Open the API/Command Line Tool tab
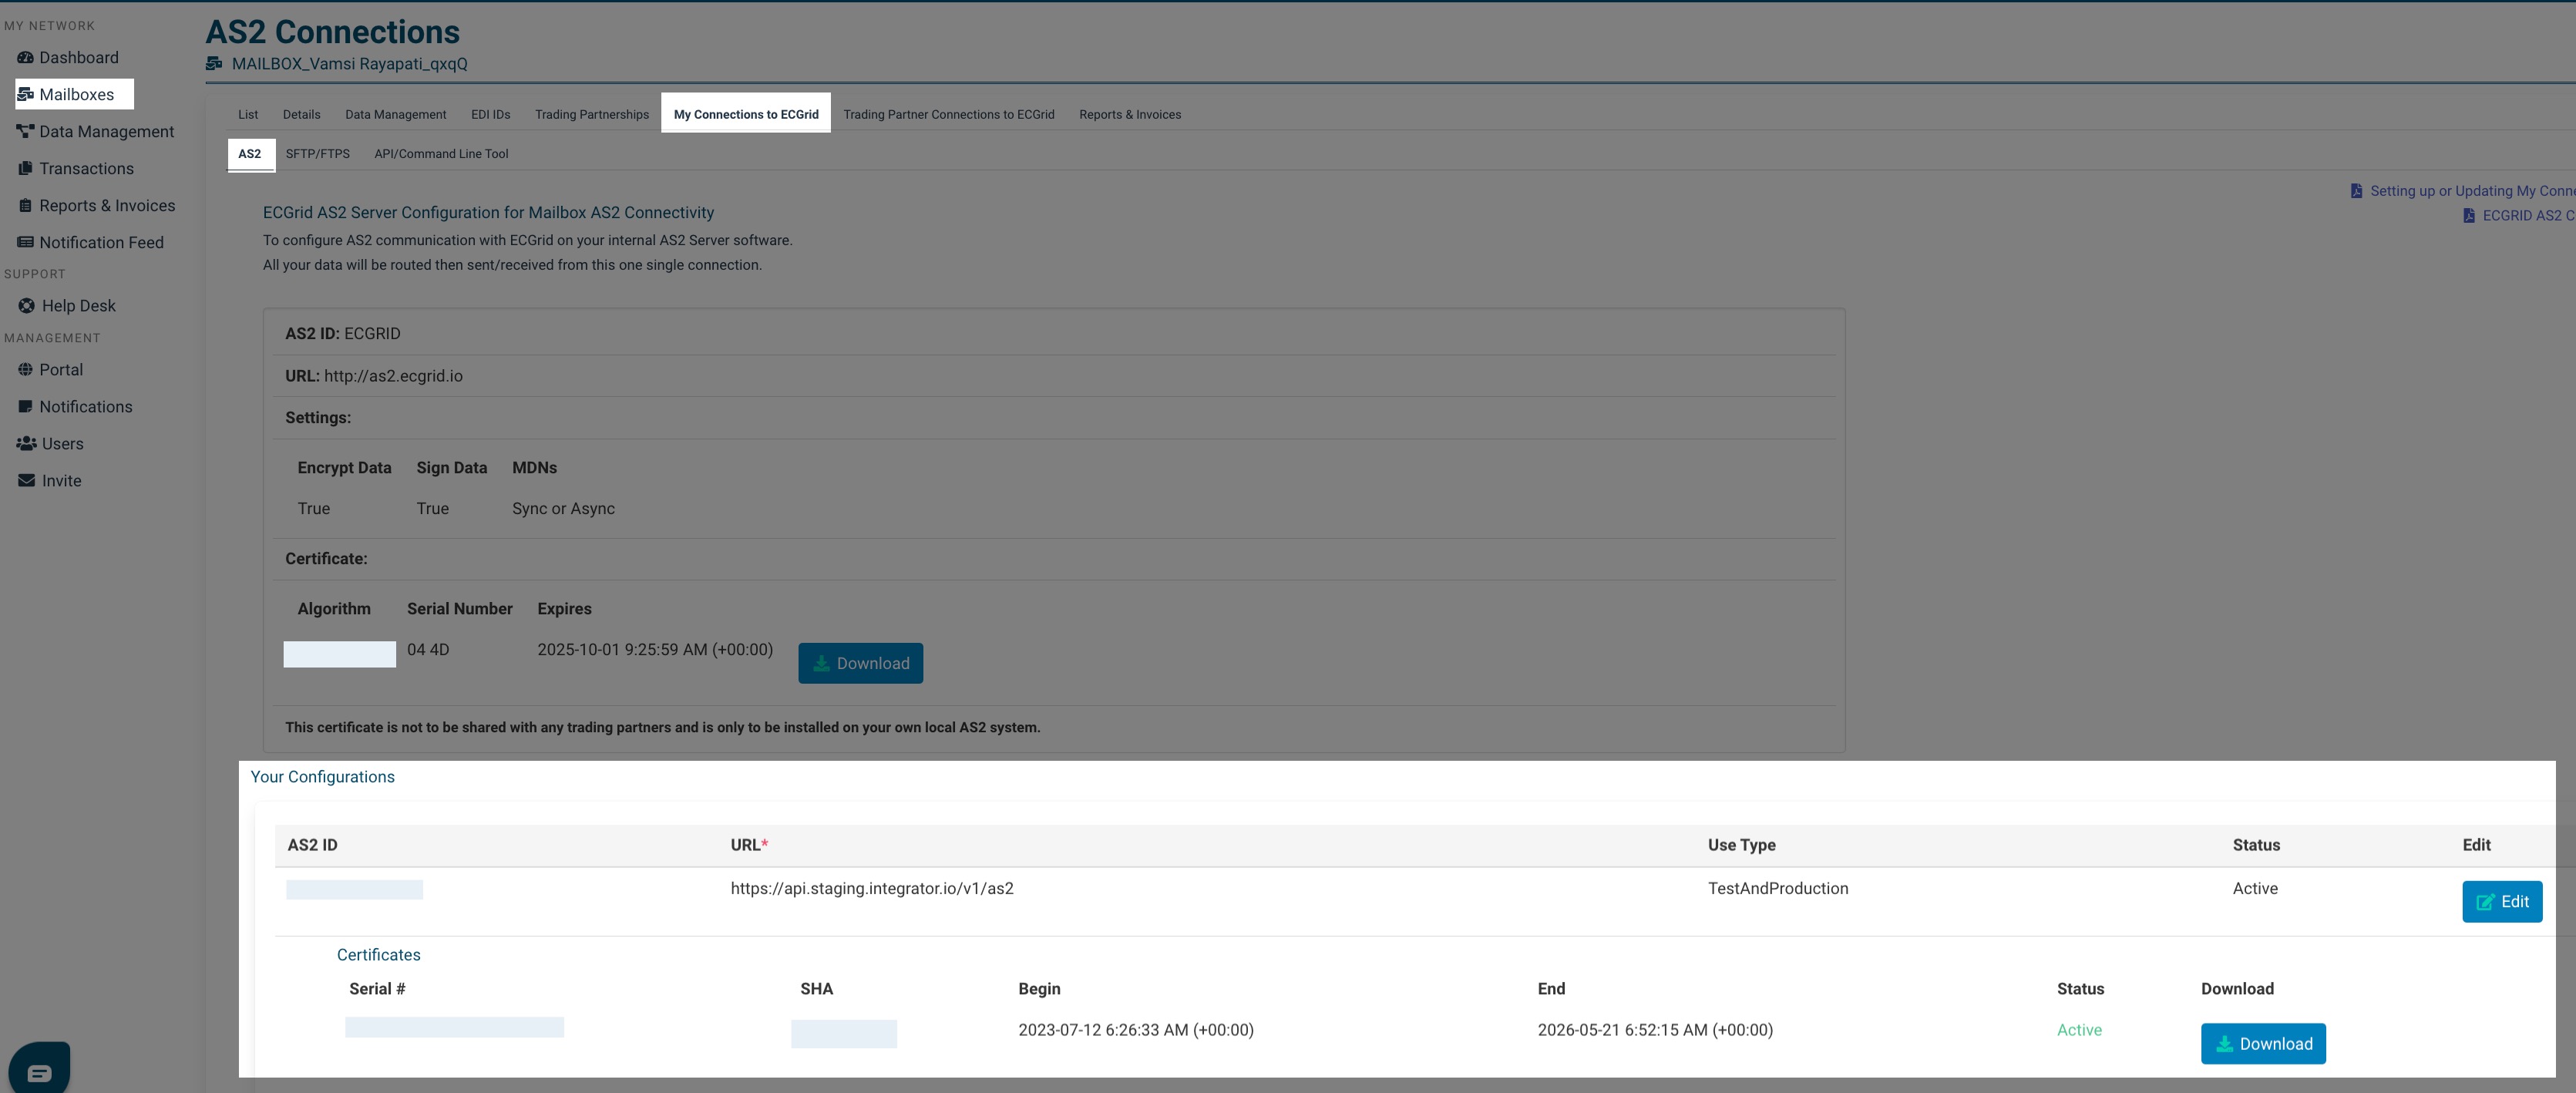This screenshot has height=1093, width=2576. pyautogui.click(x=441, y=154)
